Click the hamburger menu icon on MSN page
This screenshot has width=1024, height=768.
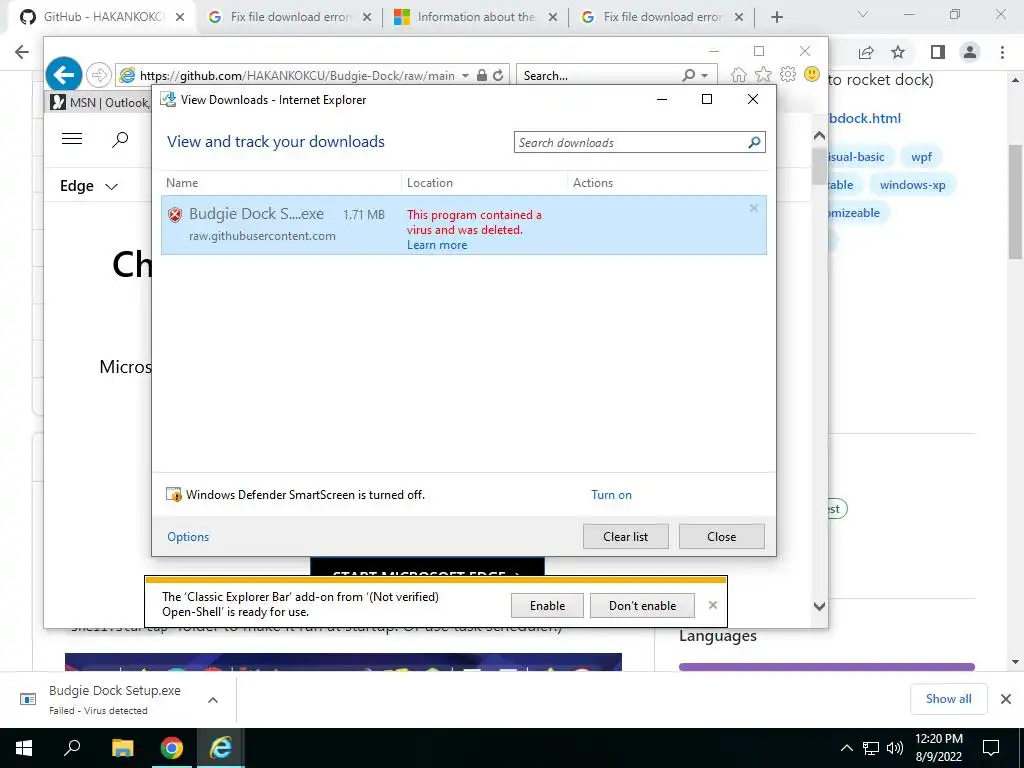[x=72, y=138]
